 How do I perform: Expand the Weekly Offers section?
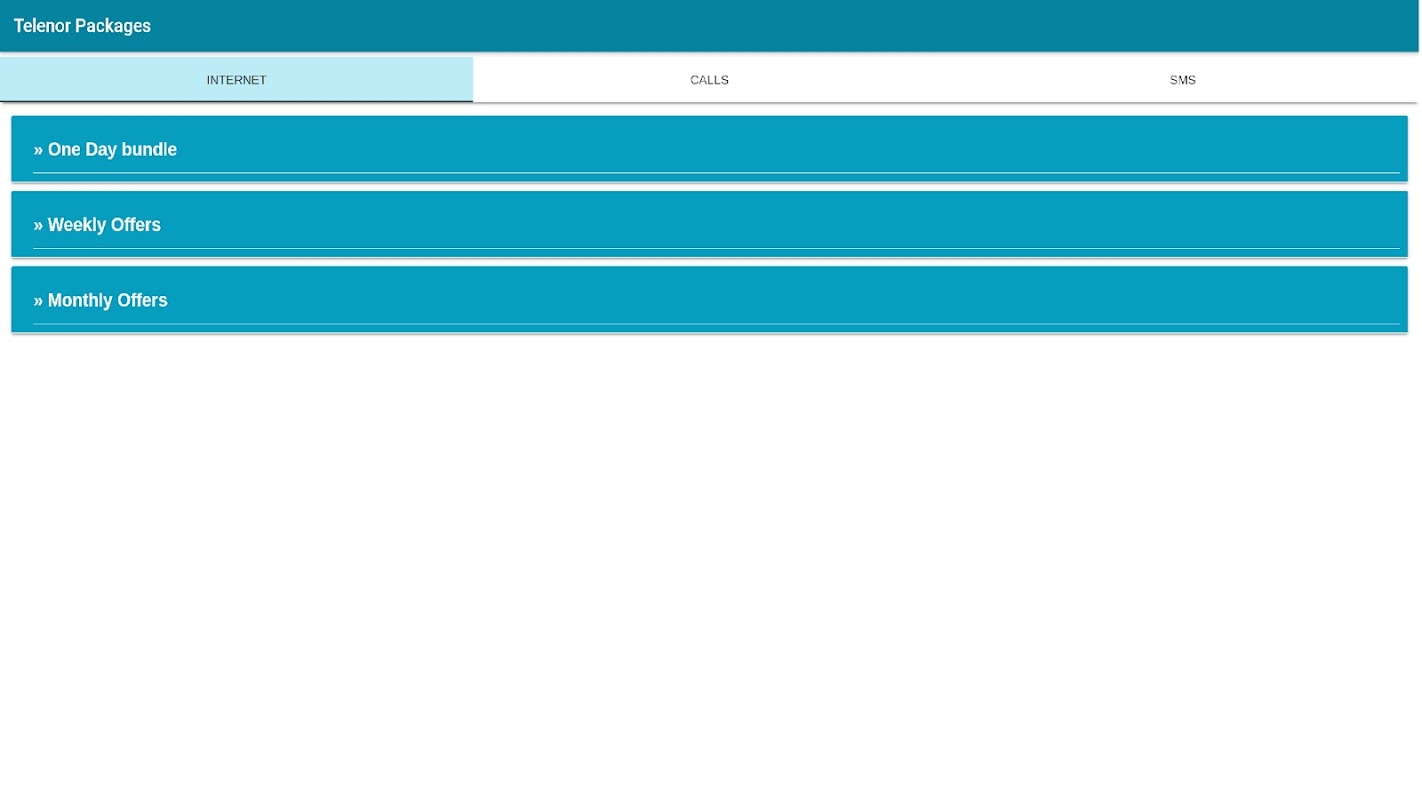709,224
